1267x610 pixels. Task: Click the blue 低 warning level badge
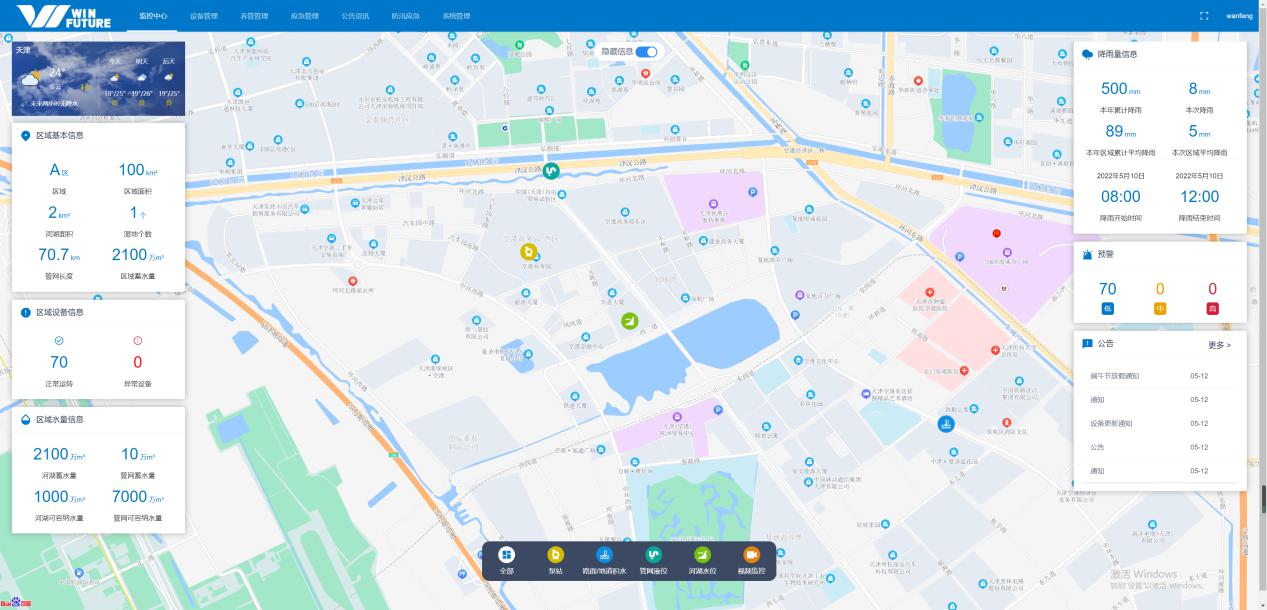click(x=1107, y=309)
